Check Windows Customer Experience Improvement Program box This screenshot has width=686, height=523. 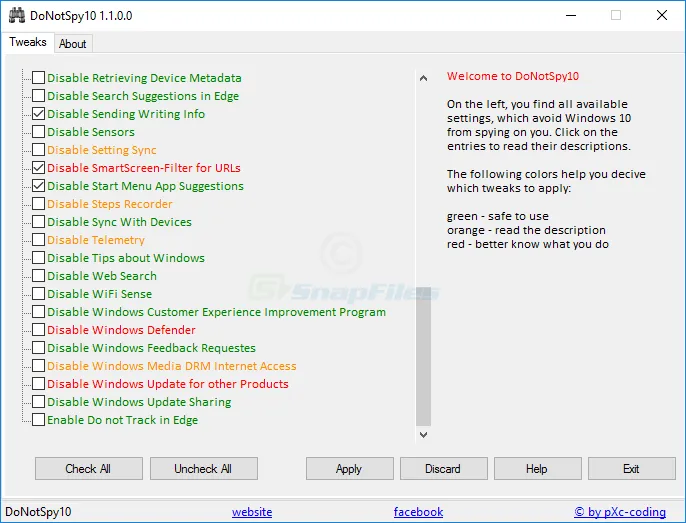tap(38, 312)
